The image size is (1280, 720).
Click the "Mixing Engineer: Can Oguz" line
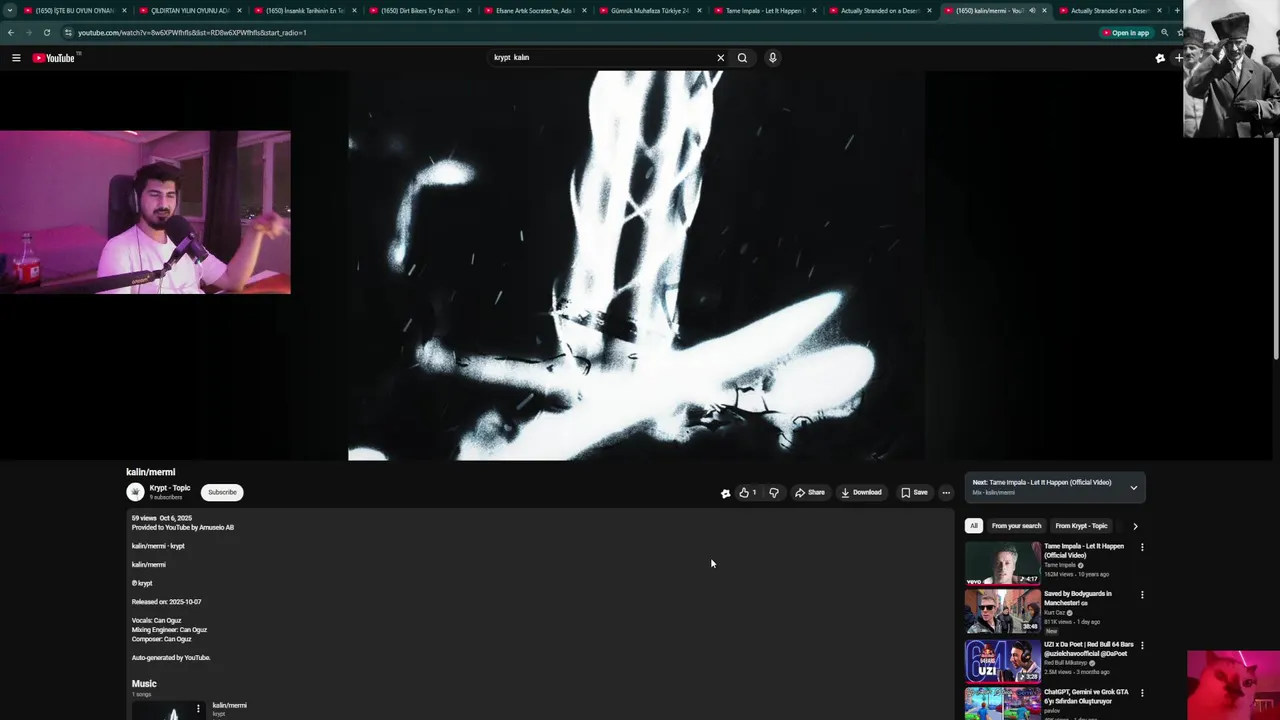tap(169, 630)
